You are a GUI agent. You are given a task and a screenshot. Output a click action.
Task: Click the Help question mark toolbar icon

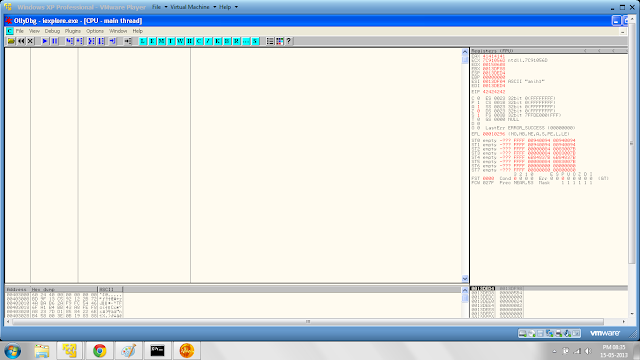pos(289,41)
